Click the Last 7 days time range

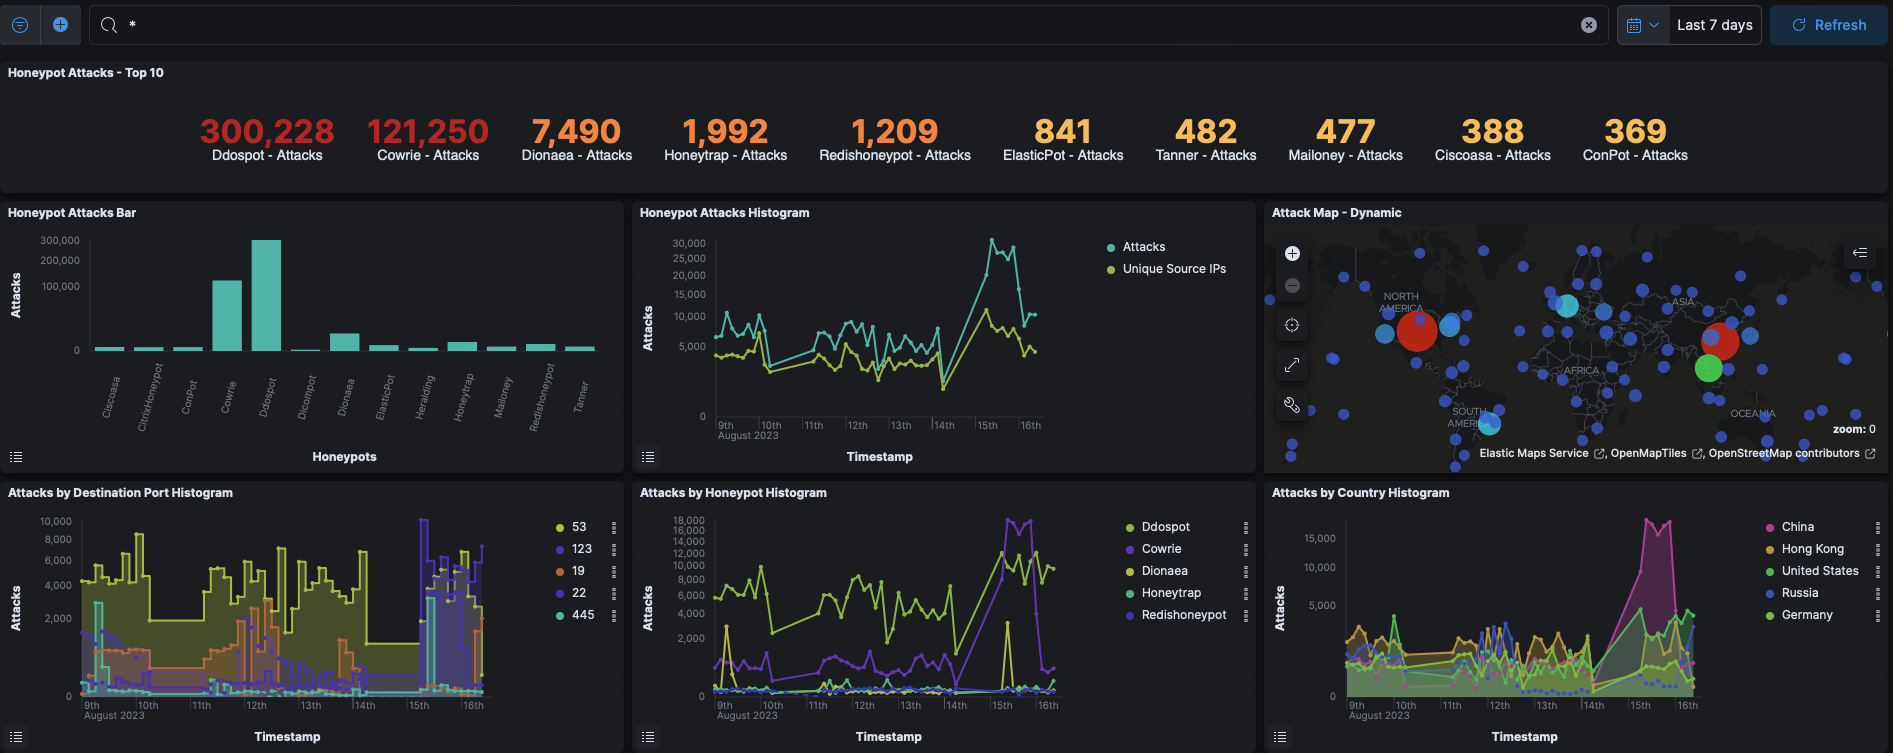[x=1715, y=25]
